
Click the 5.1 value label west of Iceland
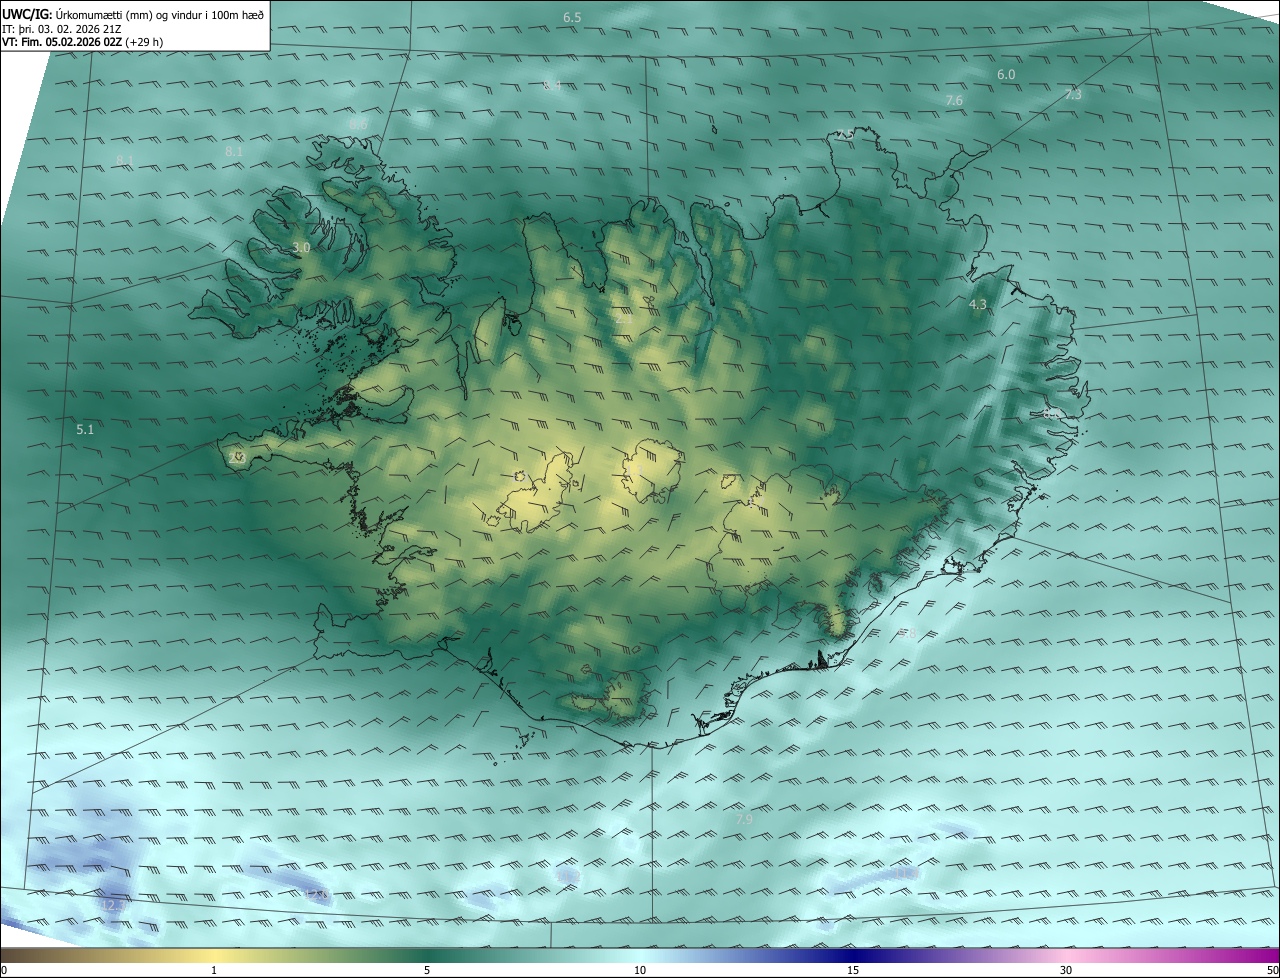(85, 430)
